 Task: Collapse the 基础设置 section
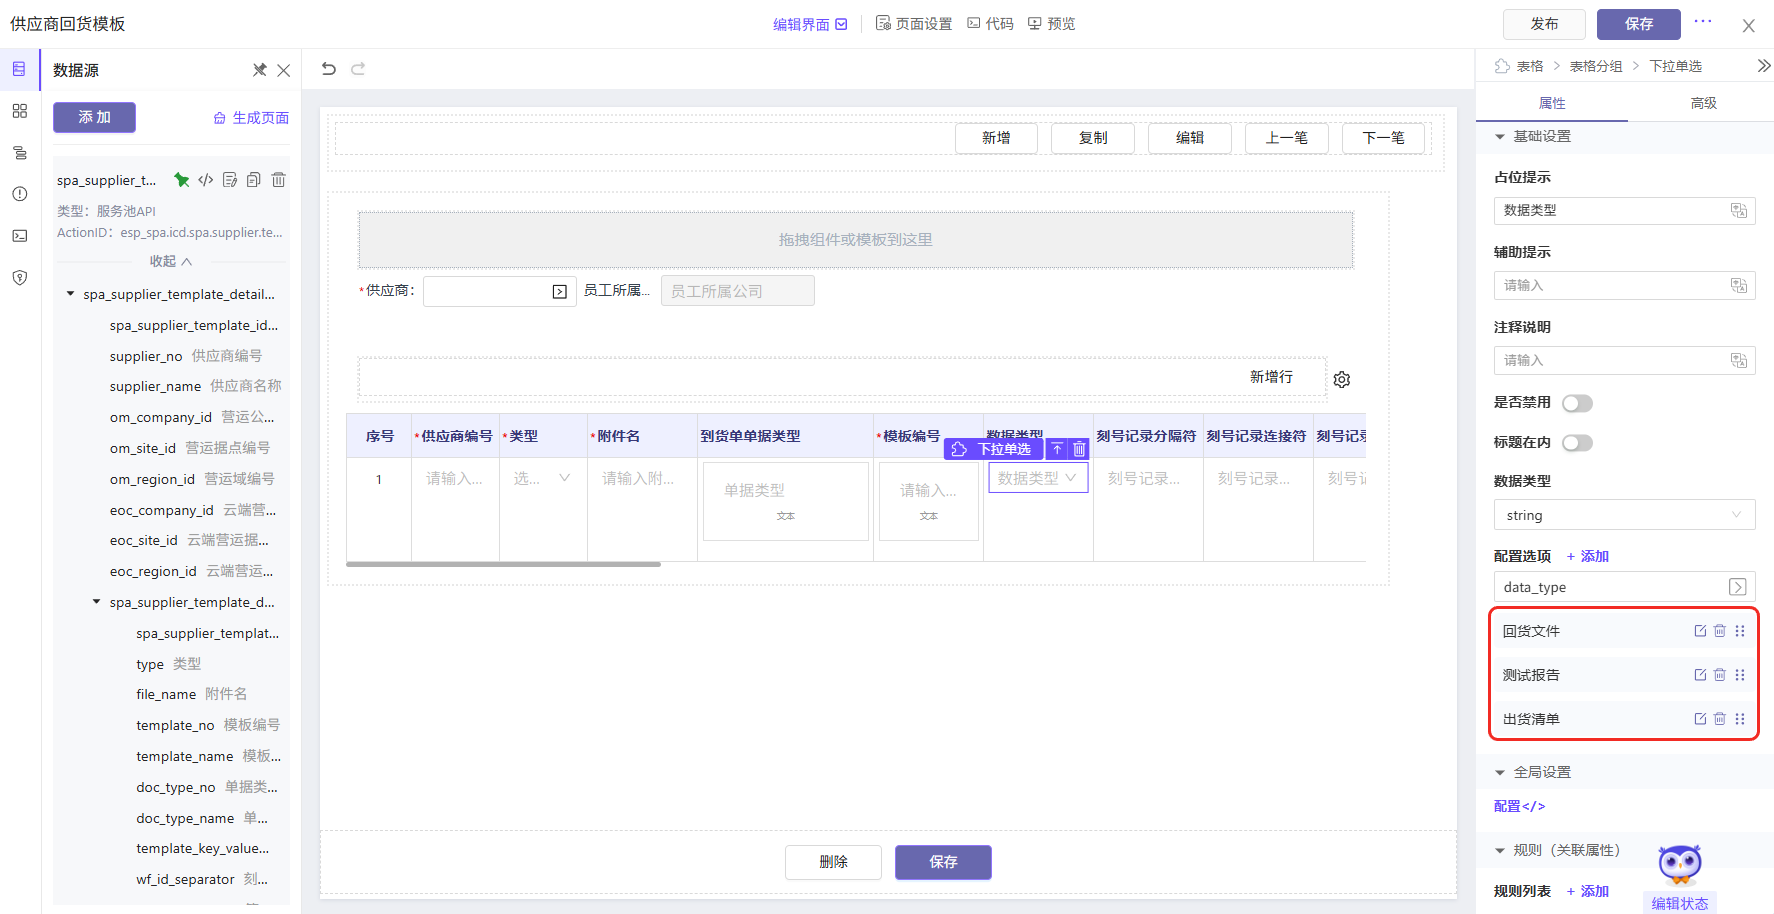[x=1500, y=137]
